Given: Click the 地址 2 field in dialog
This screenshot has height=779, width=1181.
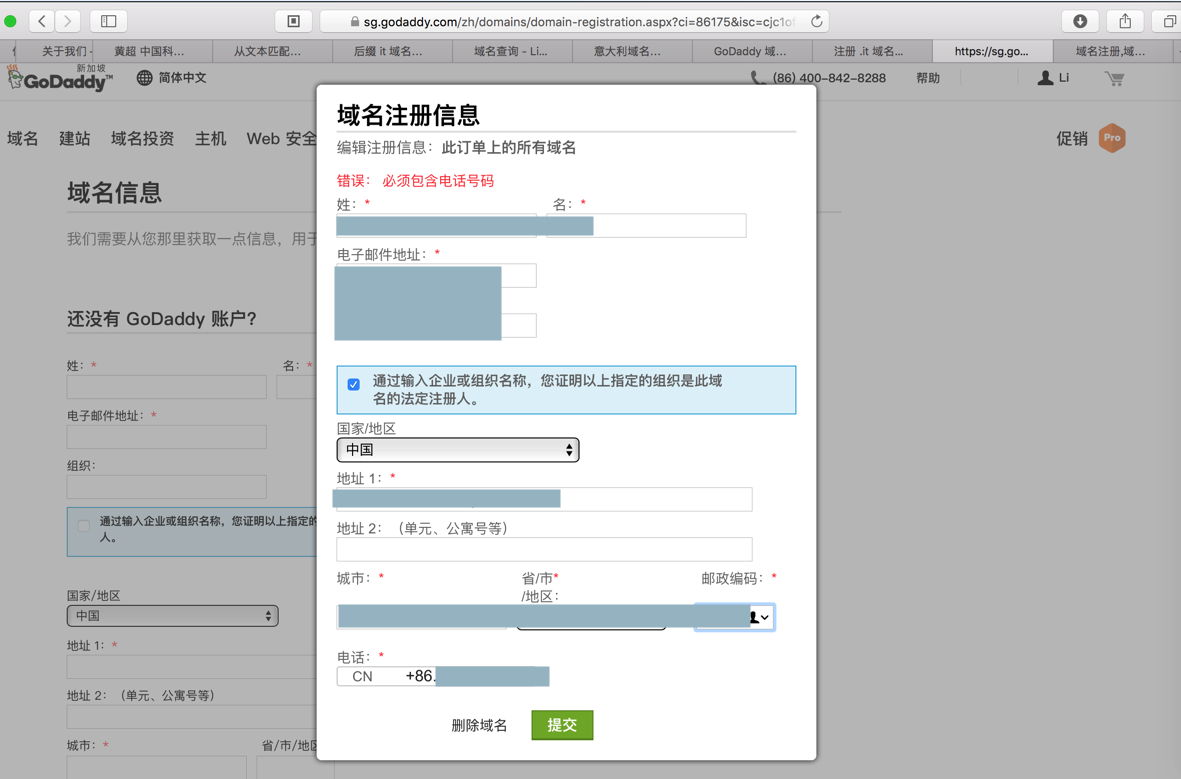Looking at the screenshot, I should (x=544, y=549).
